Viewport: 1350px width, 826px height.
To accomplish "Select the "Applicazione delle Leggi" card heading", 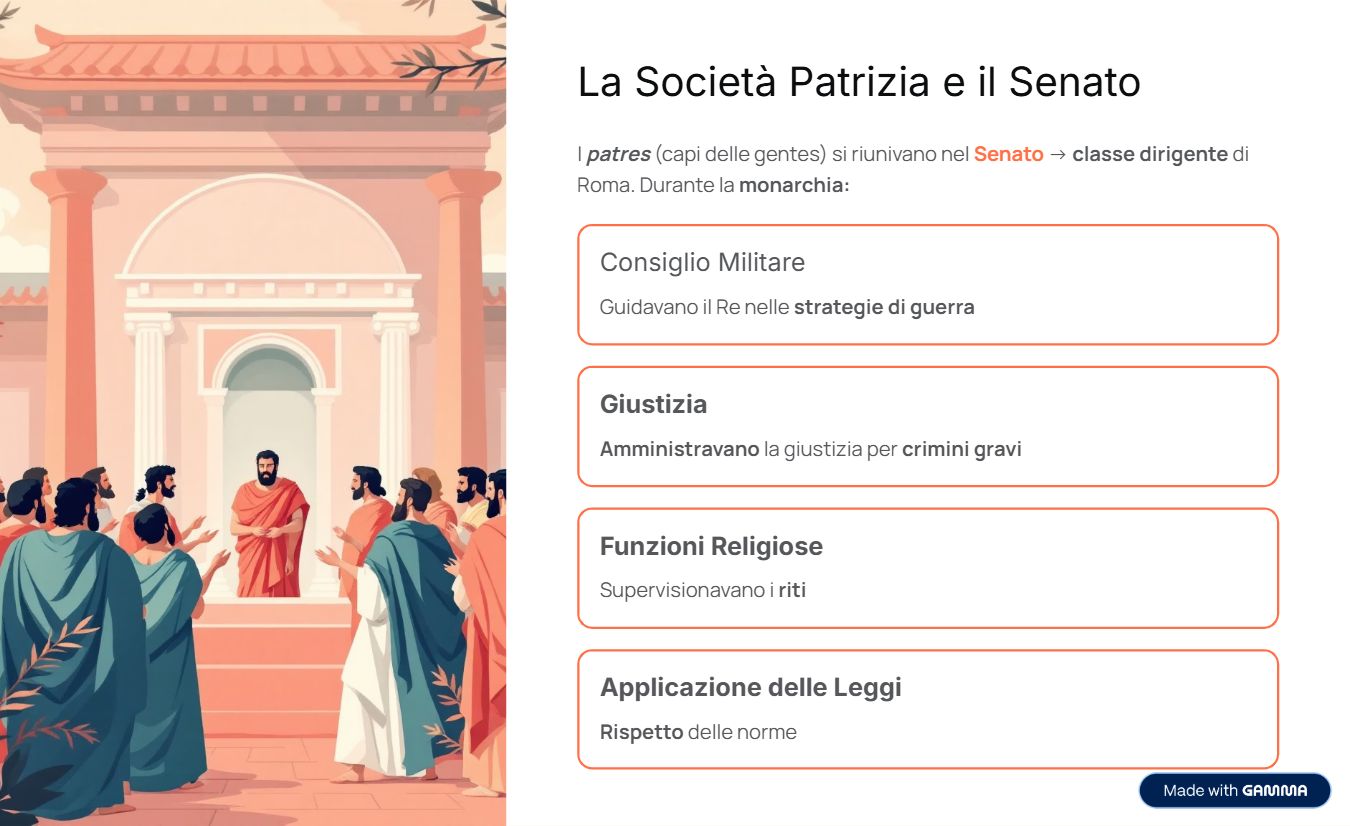I will coord(750,687).
